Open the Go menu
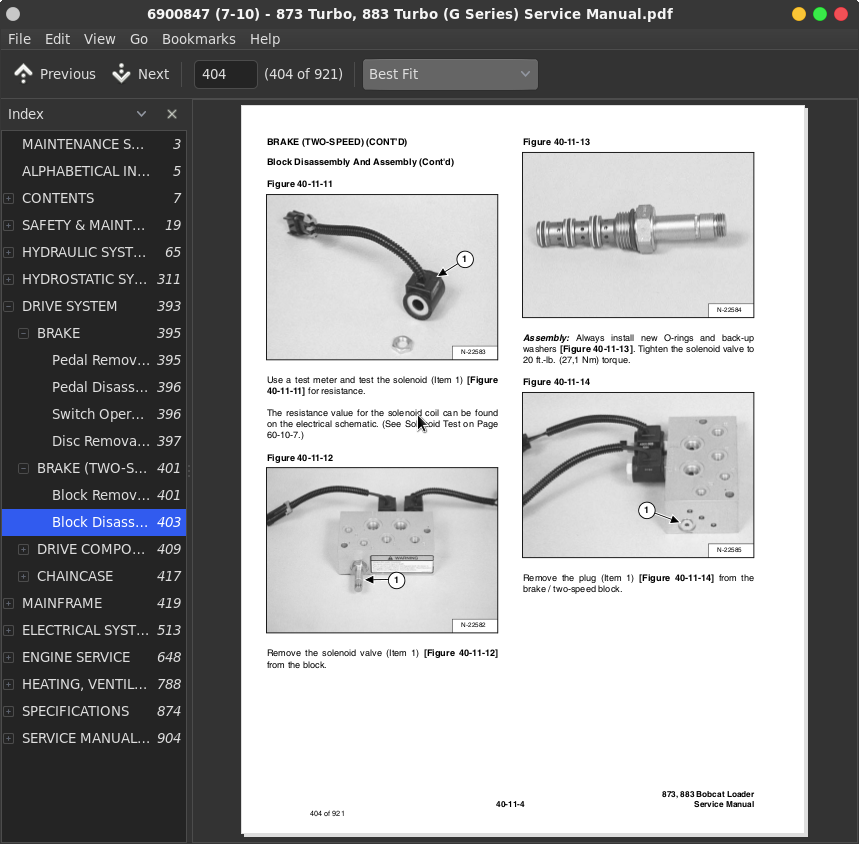The width and height of the screenshot is (859, 844). click(x=139, y=39)
